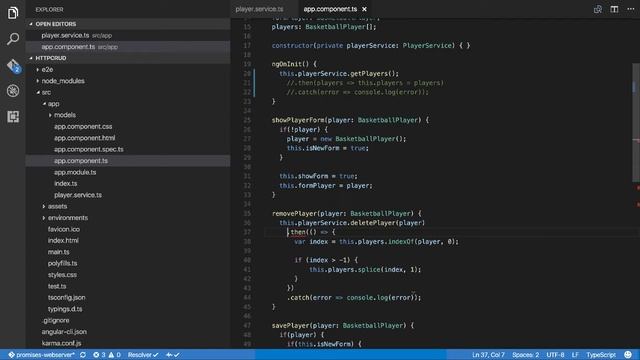Click the arrow-check status bar item
Image resolution: width=640 pixels, height=360 pixels.
tap(173, 355)
